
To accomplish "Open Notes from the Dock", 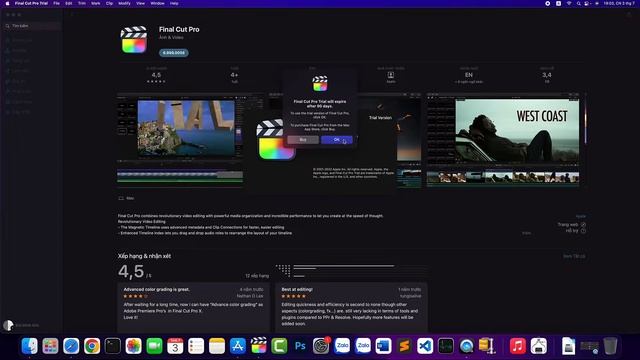I will pos(217,346).
